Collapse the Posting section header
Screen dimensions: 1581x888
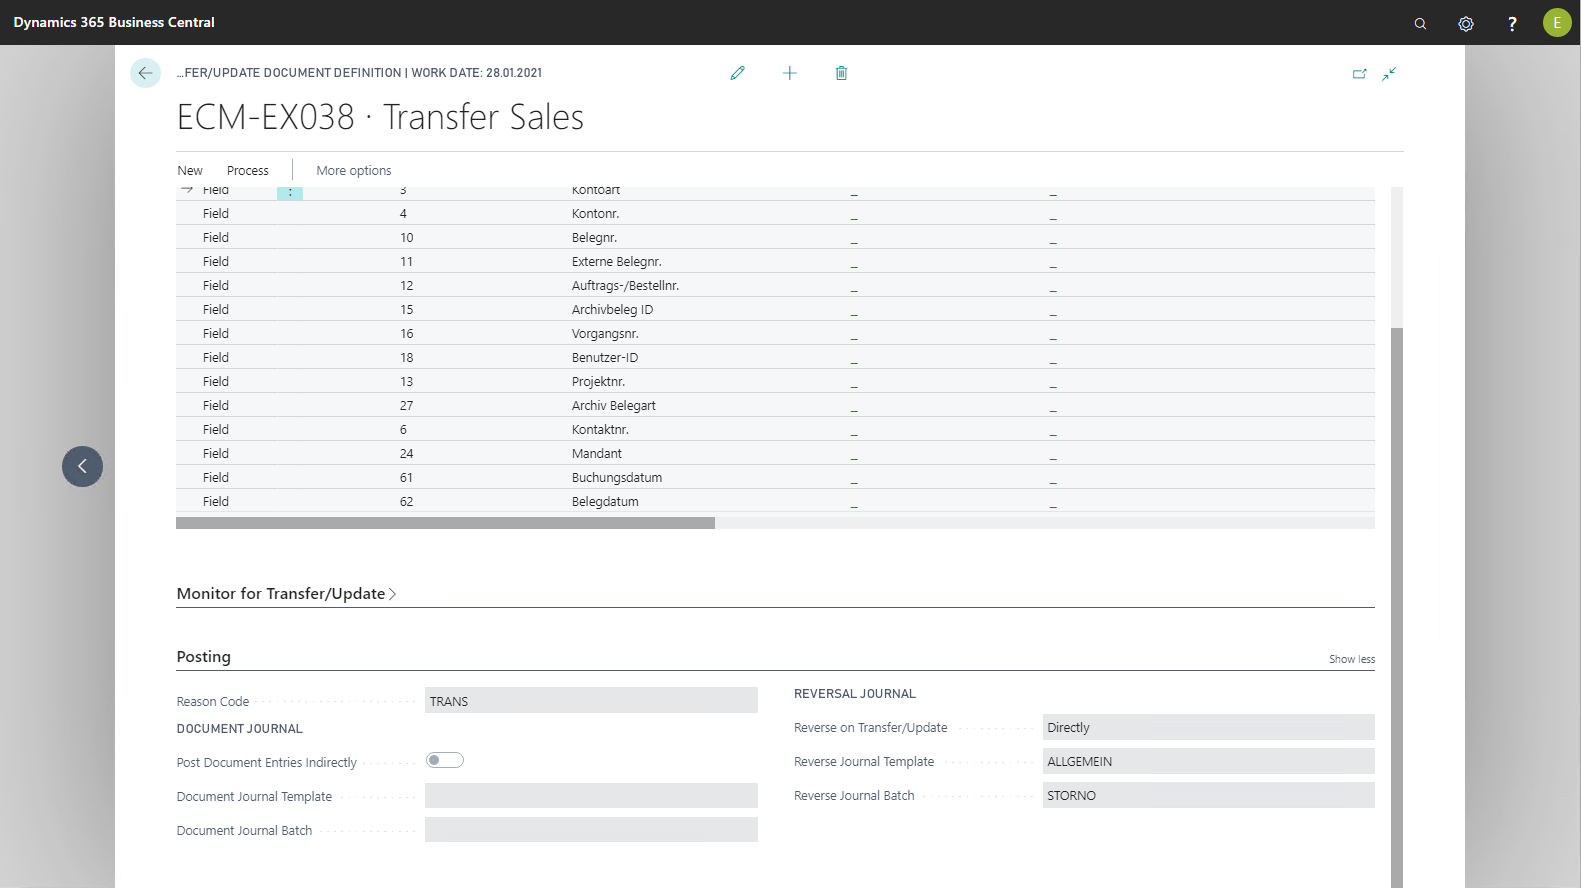pos(204,657)
